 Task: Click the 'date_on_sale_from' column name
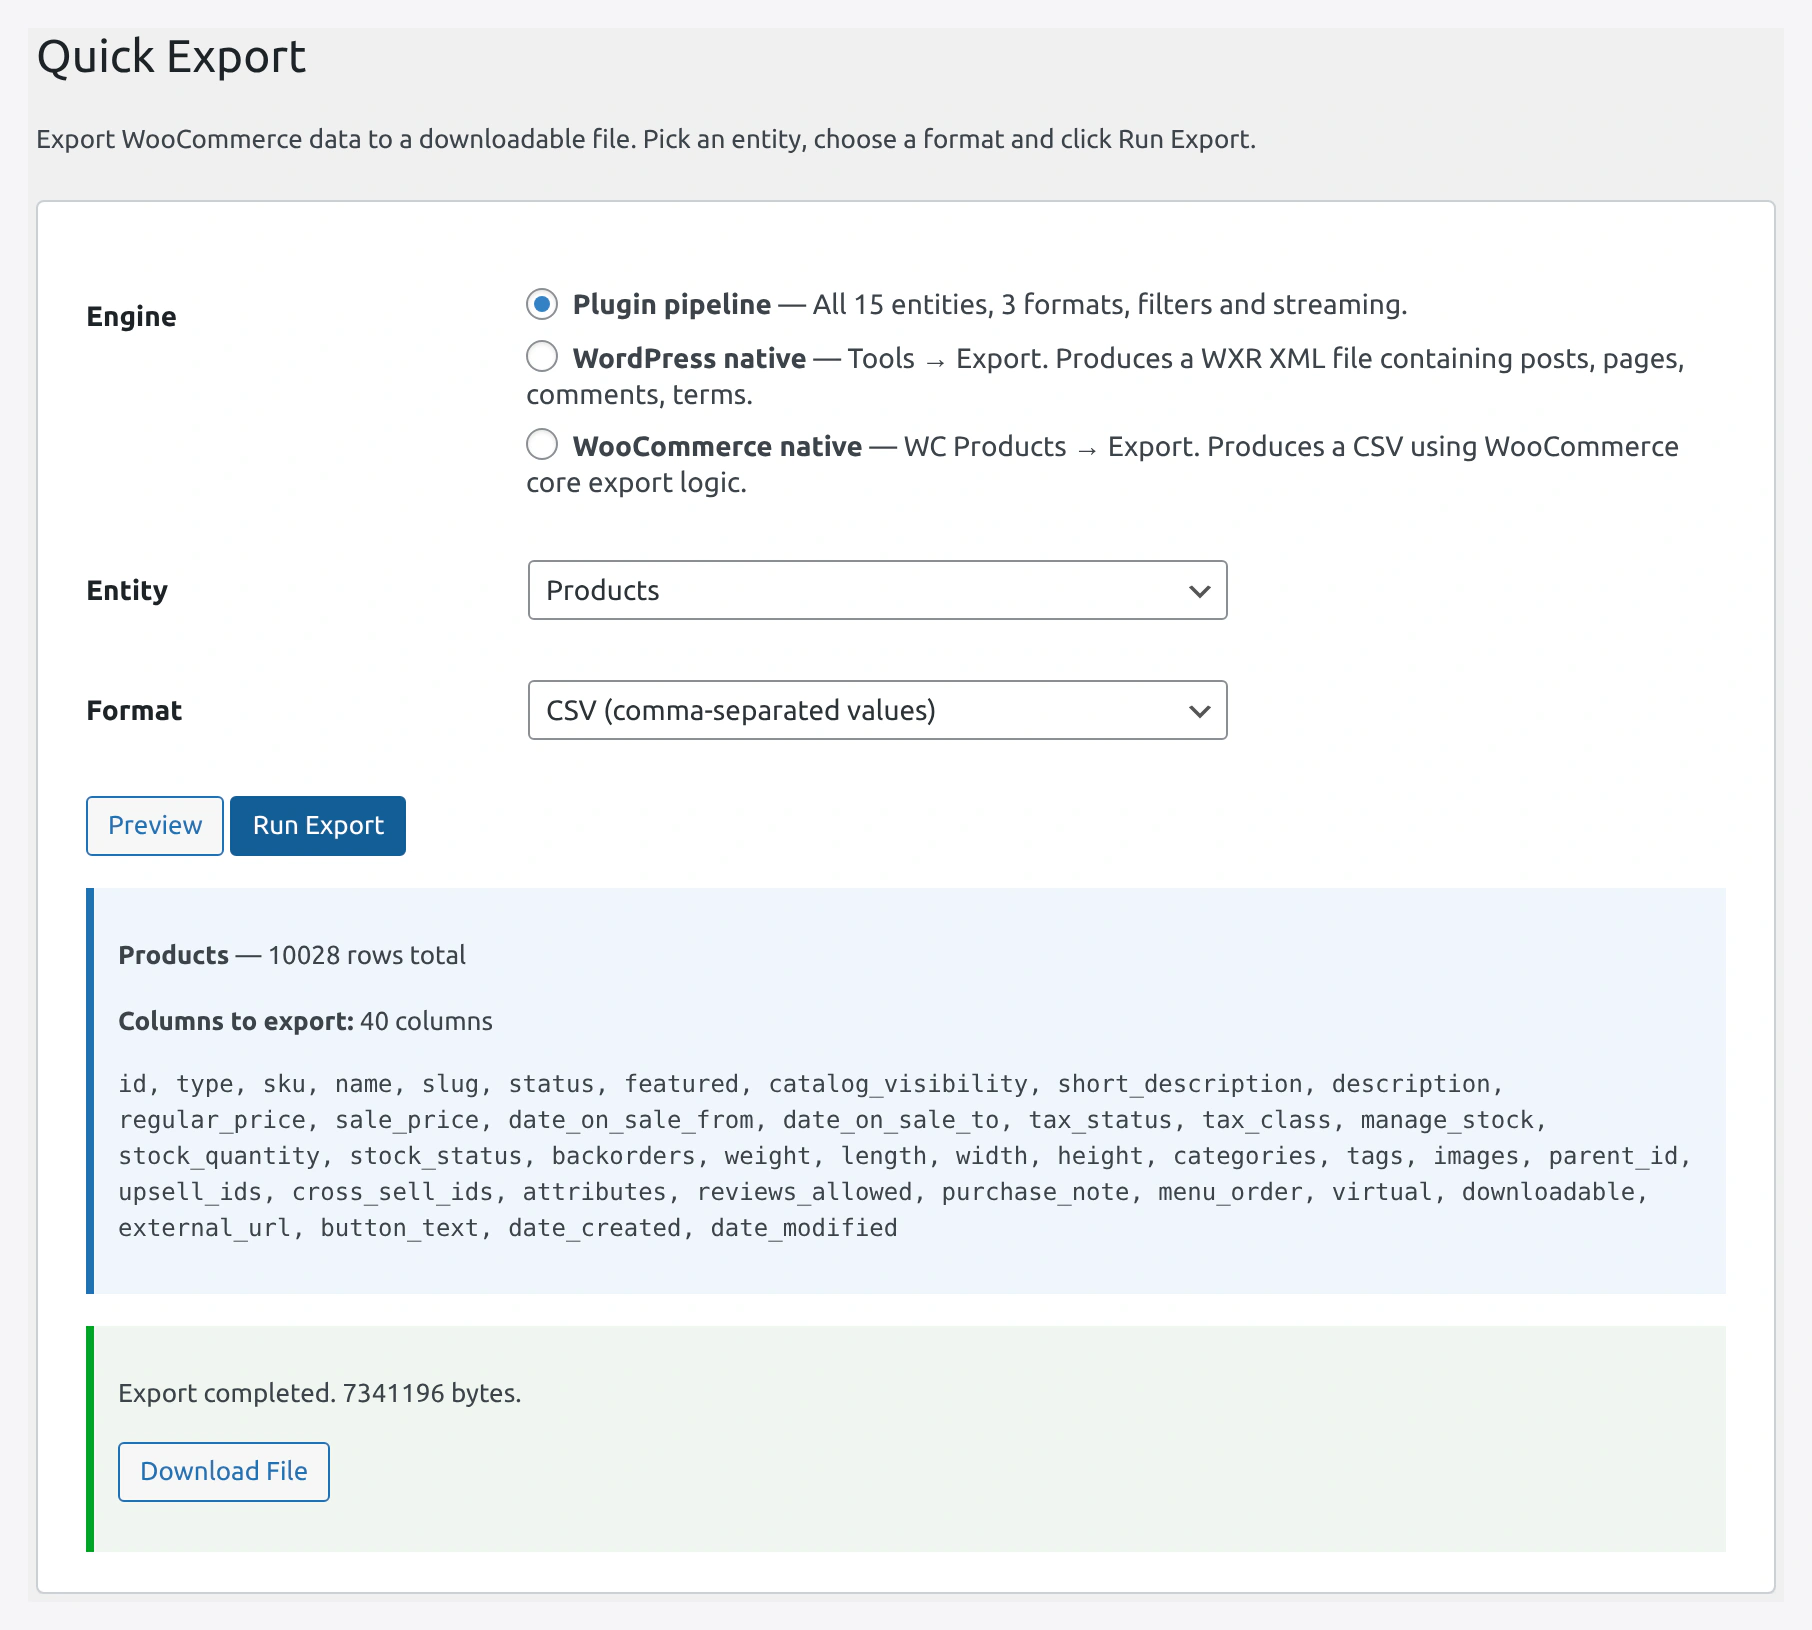coord(631,1120)
